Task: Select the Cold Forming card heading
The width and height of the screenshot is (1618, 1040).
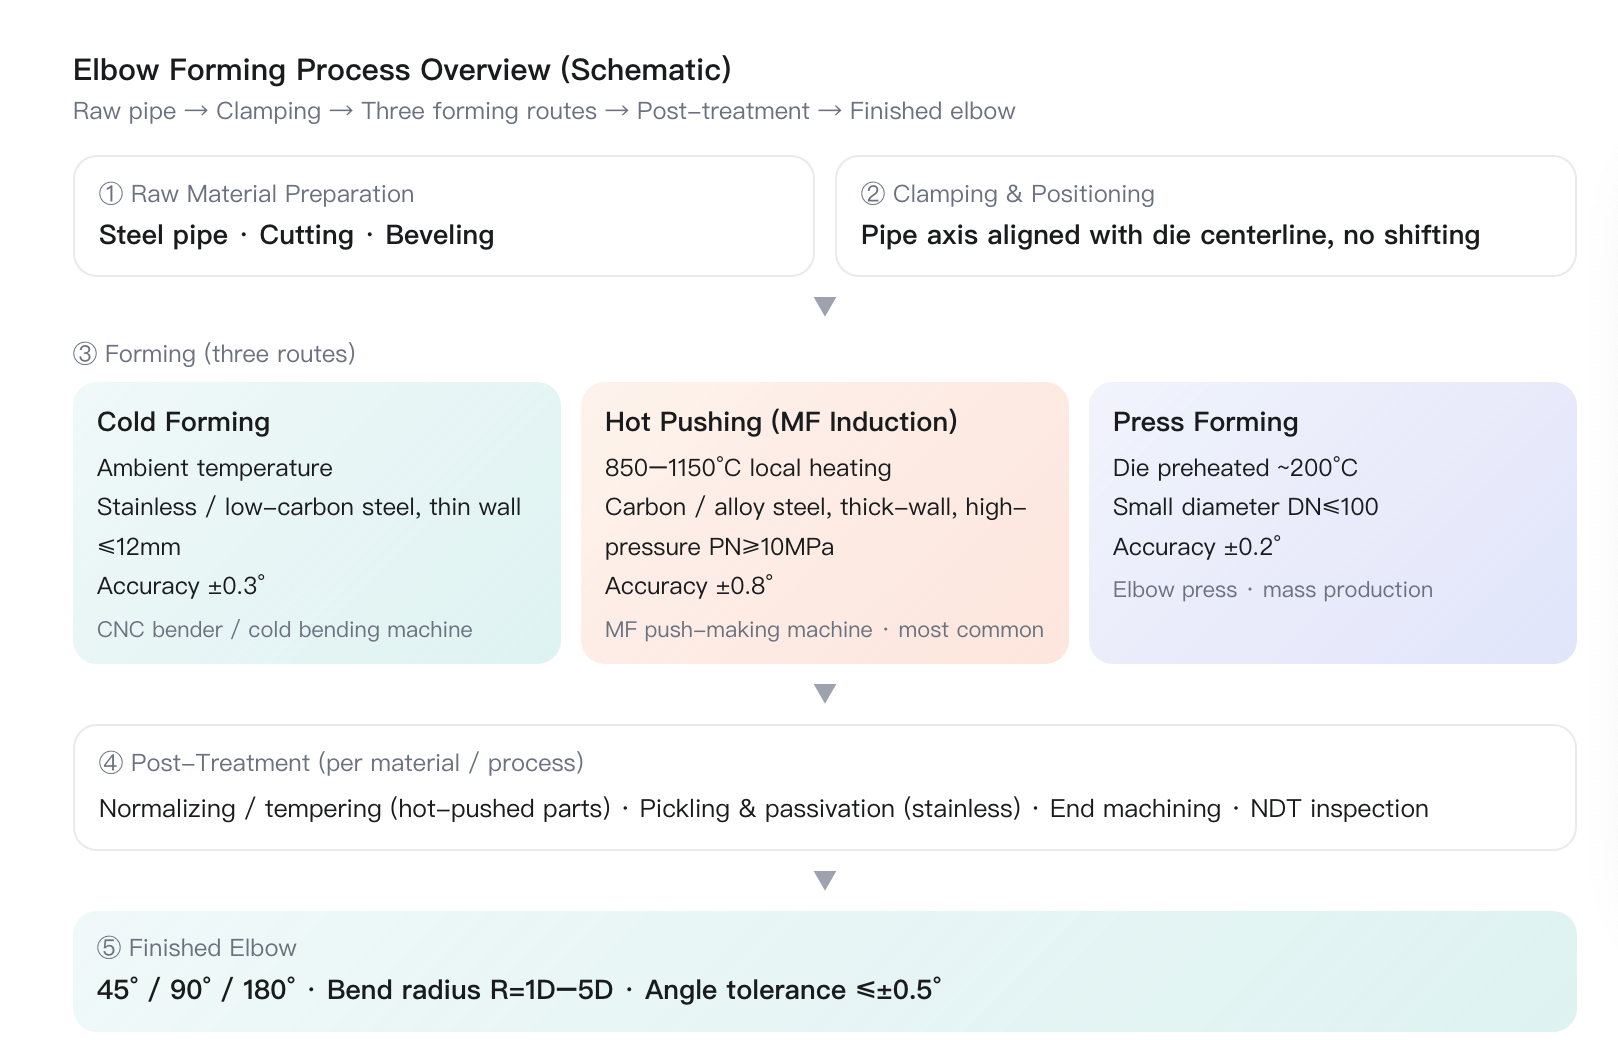Action: coord(183,422)
